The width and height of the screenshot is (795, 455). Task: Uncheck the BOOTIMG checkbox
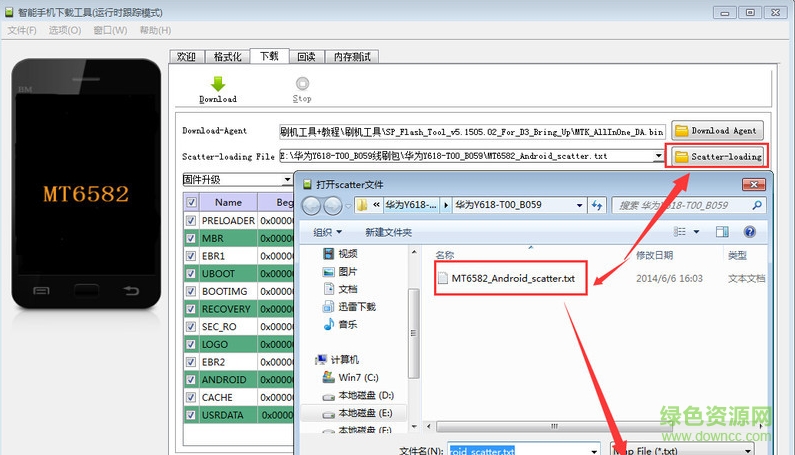coord(191,292)
